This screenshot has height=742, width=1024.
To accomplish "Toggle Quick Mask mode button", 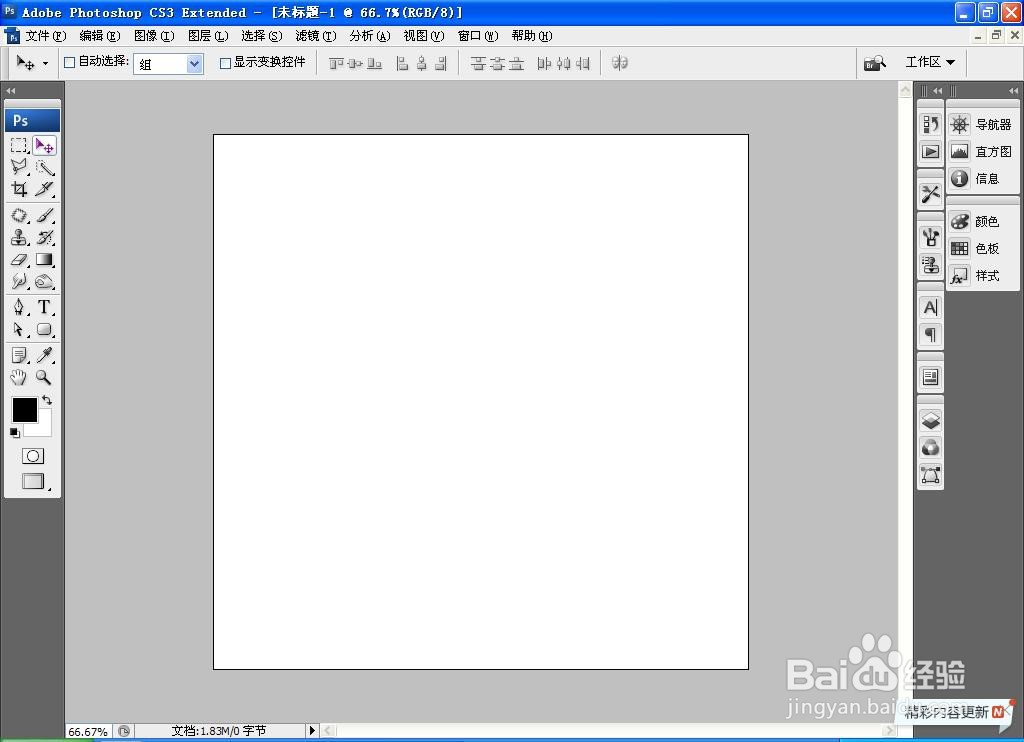I will [x=33, y=456].
